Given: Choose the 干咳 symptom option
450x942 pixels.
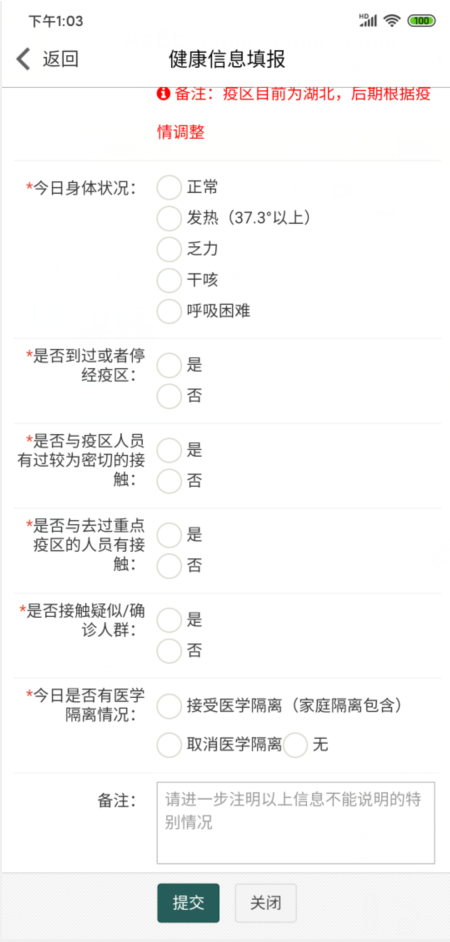Looking at the screenshot, I should [169, 281].
